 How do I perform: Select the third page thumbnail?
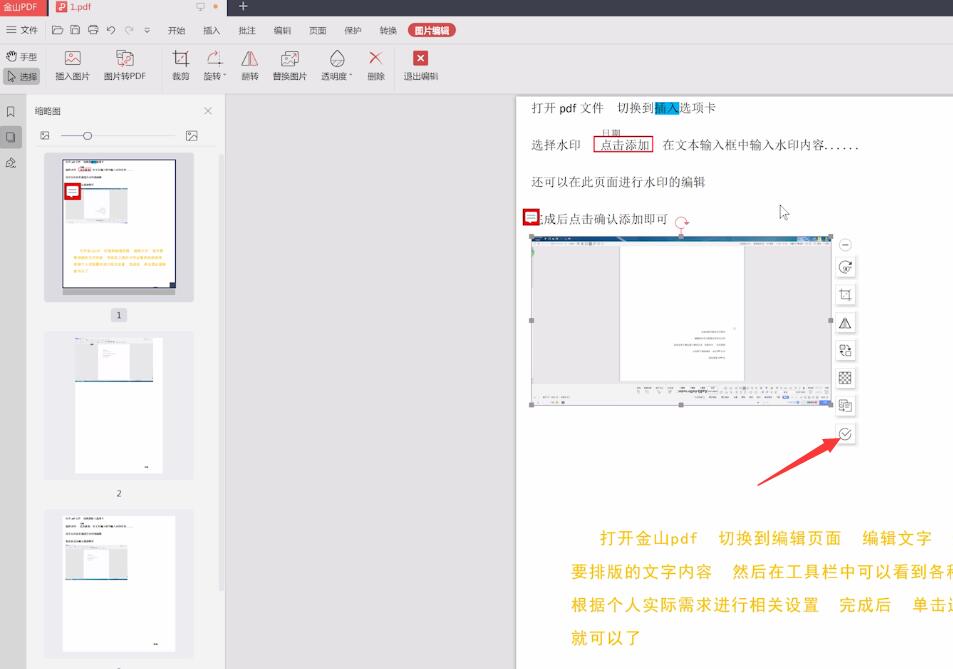[119, 584]
